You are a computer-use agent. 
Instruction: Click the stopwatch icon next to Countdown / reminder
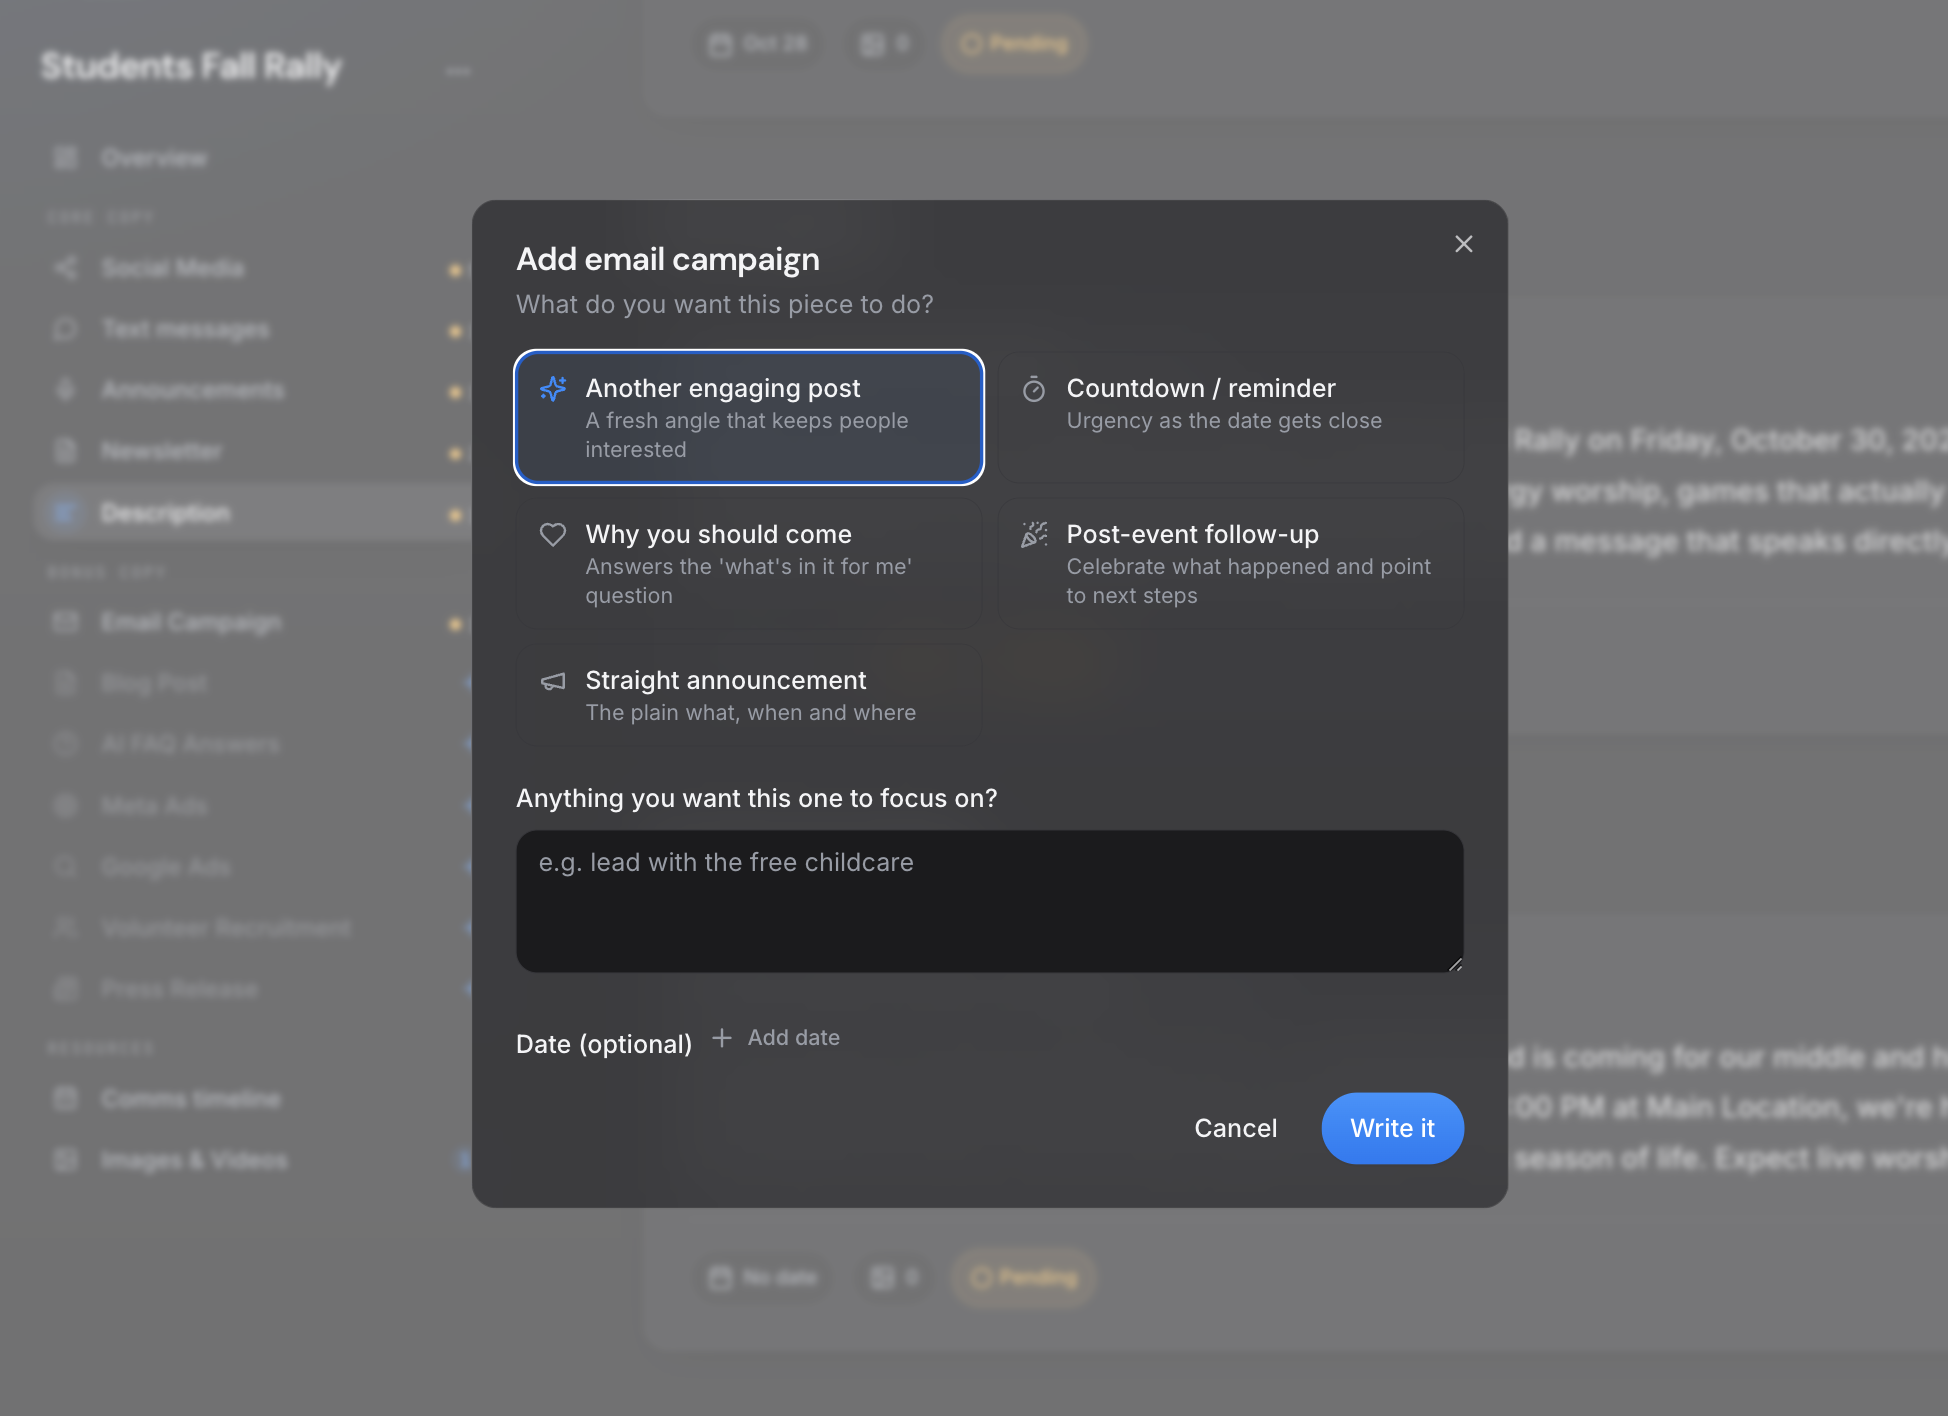pos(1034,389)
